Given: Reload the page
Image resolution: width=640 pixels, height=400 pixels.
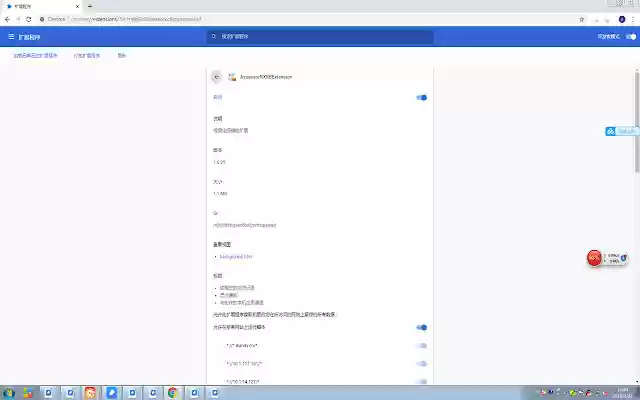Looking at the screenshot, I should point(29,19).
